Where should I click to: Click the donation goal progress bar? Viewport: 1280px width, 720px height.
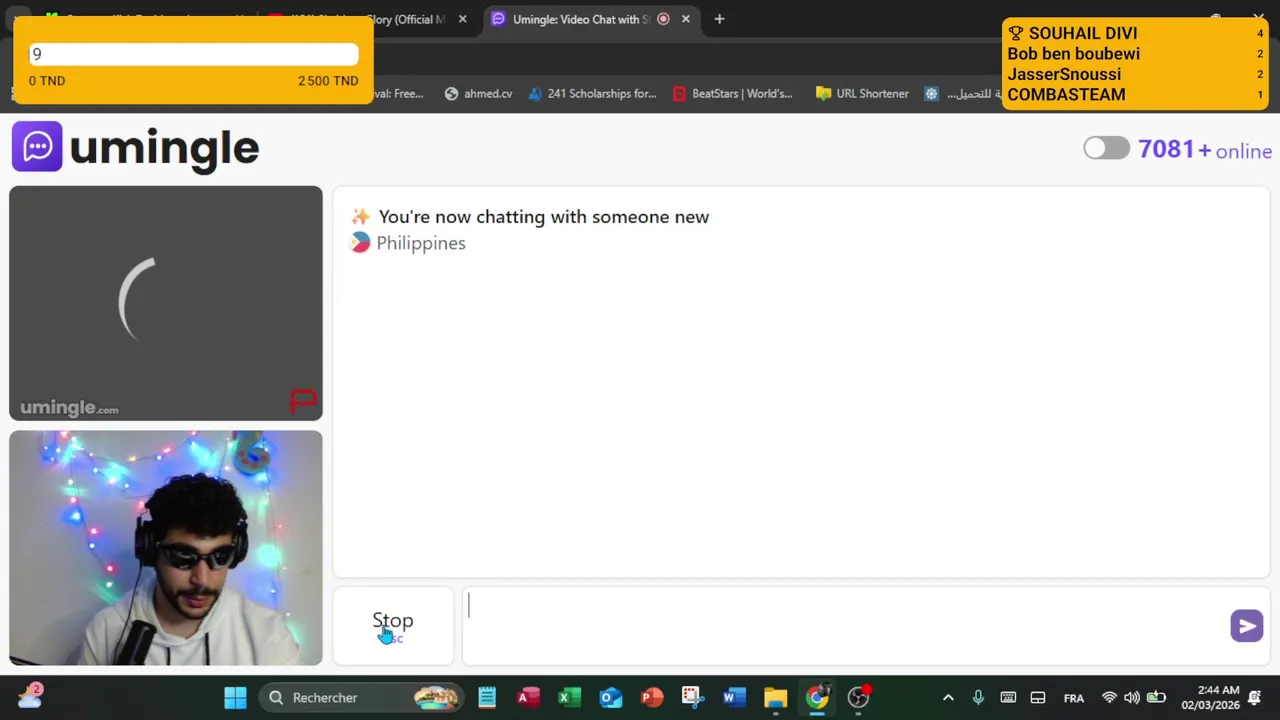(193, 54)
